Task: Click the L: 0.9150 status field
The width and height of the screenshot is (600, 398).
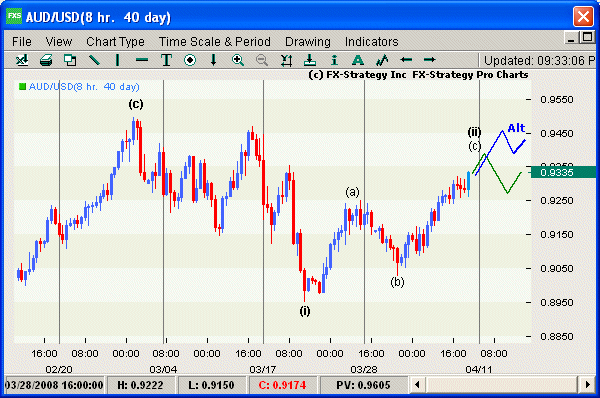Action: point(211,385)
